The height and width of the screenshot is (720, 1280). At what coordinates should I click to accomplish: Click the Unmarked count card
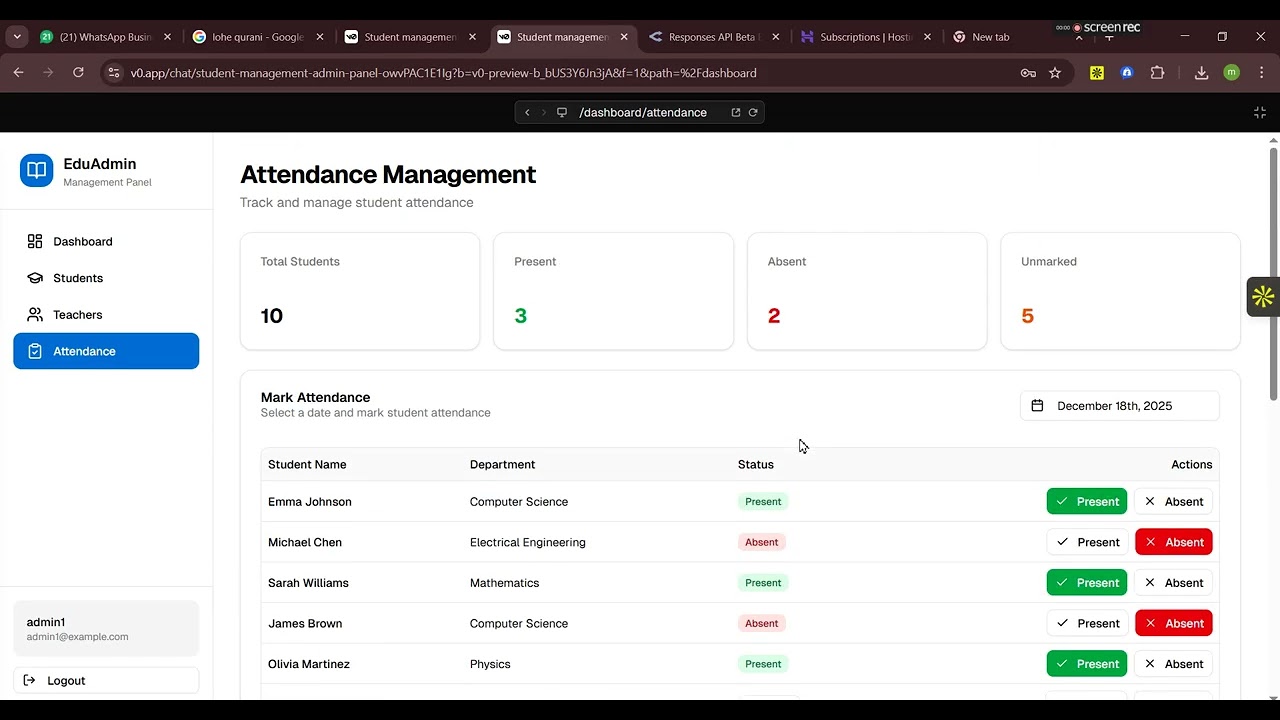click(1120, 291)
